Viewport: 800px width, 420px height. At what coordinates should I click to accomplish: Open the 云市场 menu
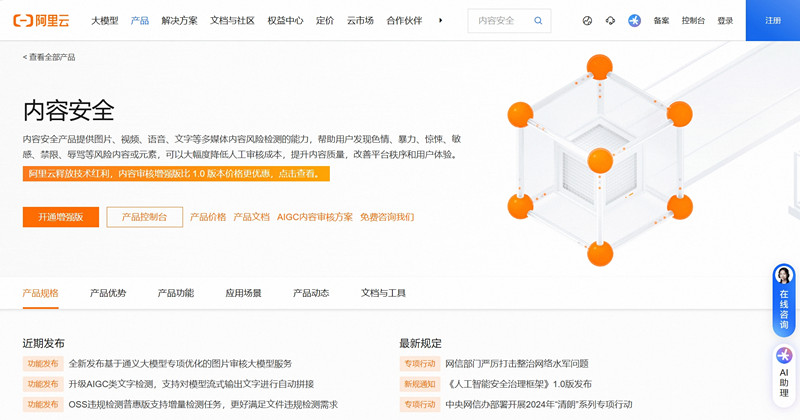click(360, 20)
